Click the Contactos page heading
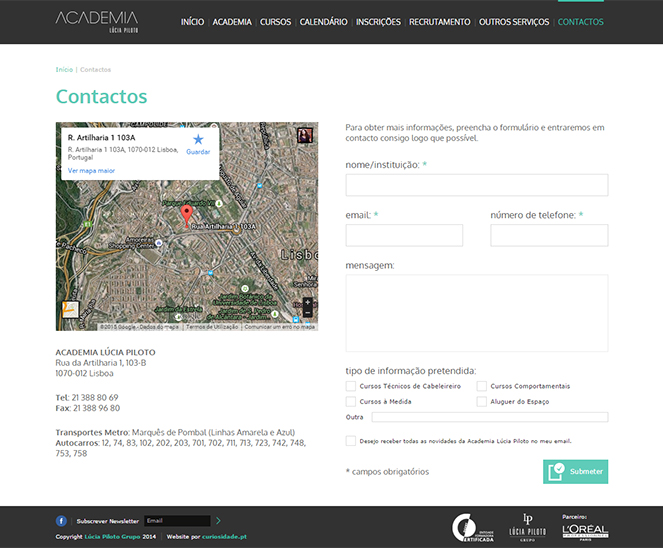The width and height of the screenshot is (663, 548). (101, 96)
